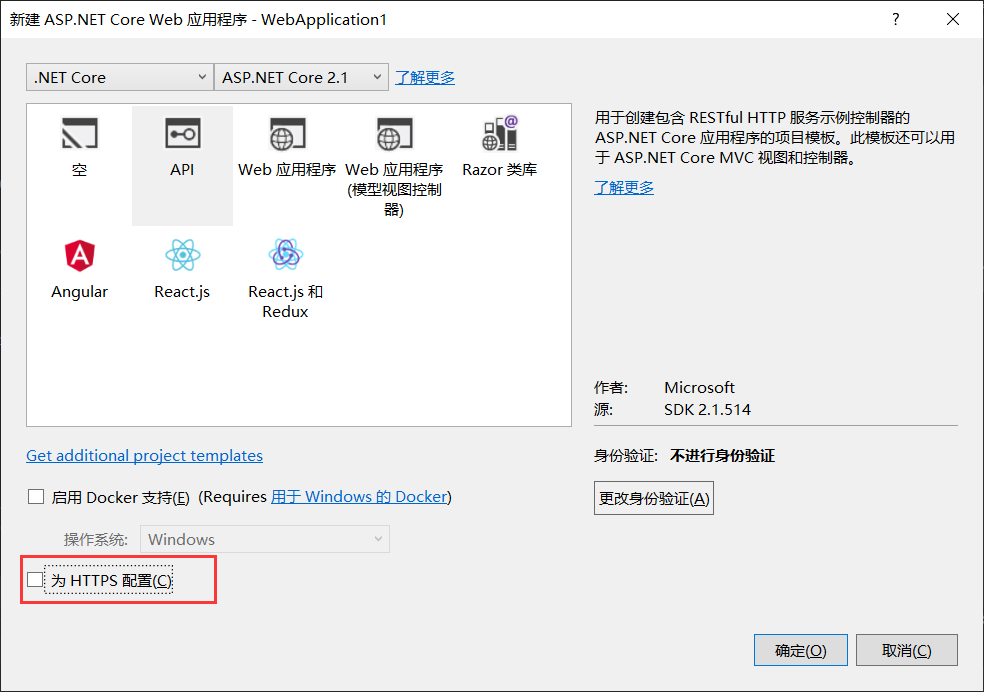The width and height of the screenshot is (984, 692).
Task: Click 了解更多 link next to version dropdown
Action: pyautogui.click(x=425, y=78)
